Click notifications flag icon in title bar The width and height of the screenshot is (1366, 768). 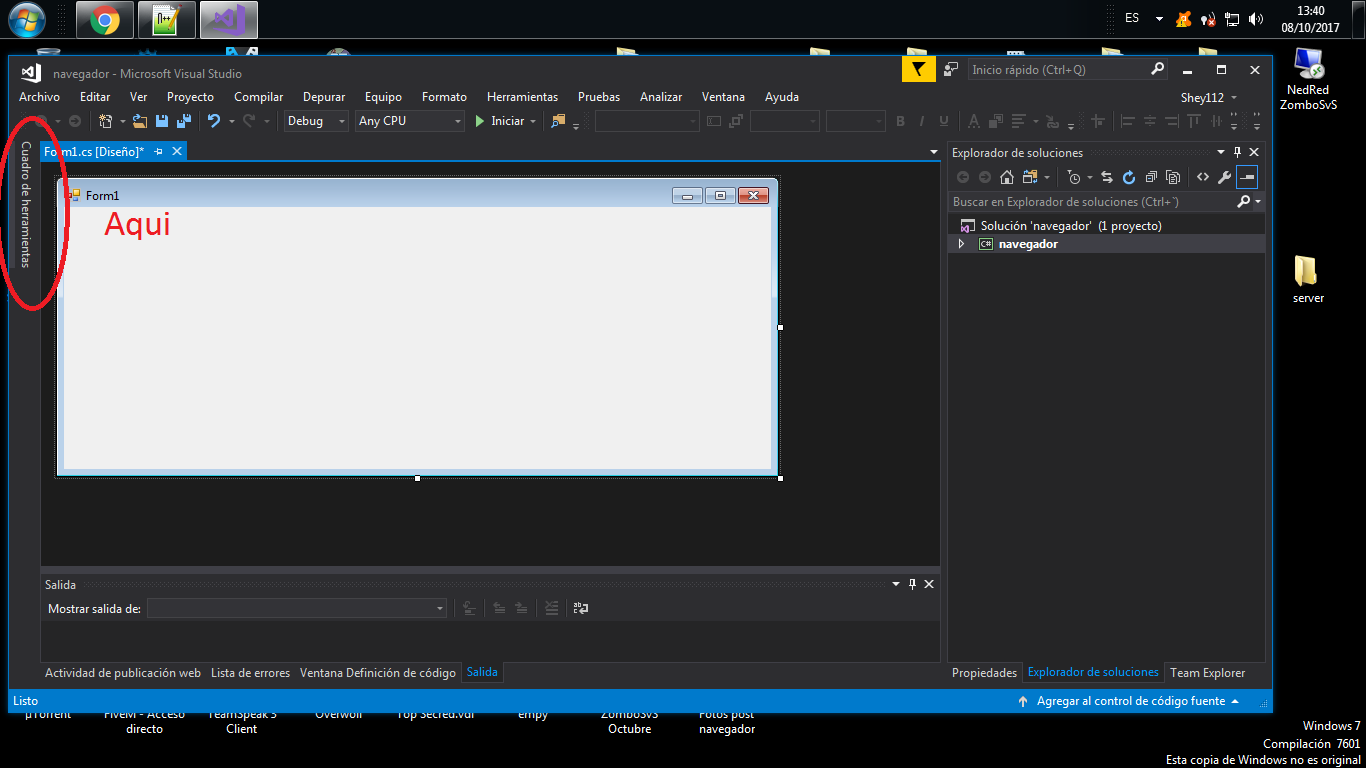[918, 70]
